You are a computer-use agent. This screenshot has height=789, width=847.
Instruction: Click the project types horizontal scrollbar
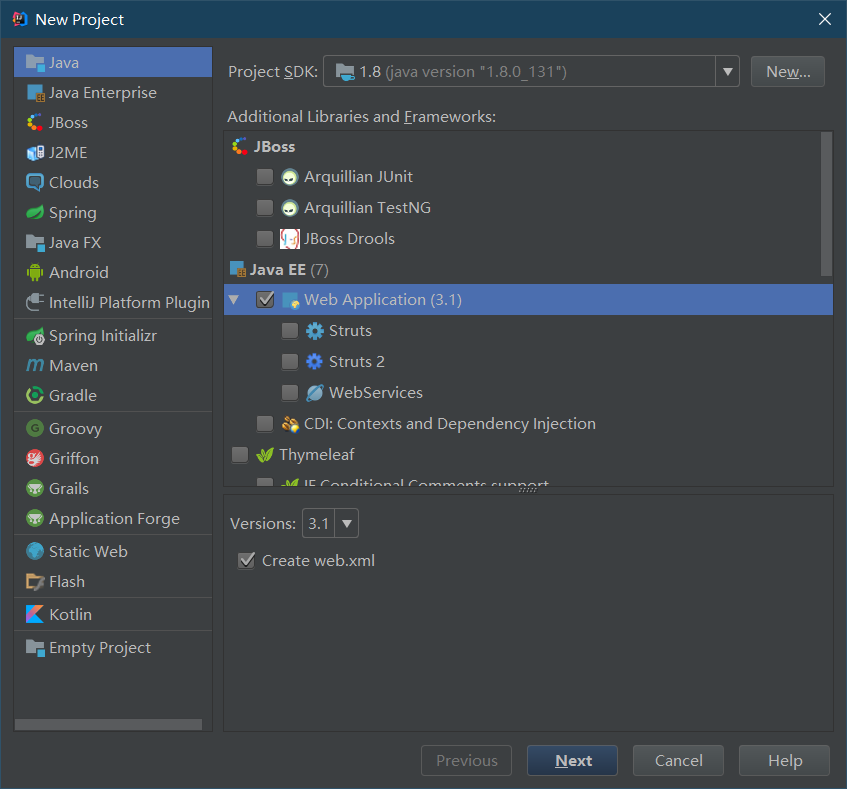(108, 724)
